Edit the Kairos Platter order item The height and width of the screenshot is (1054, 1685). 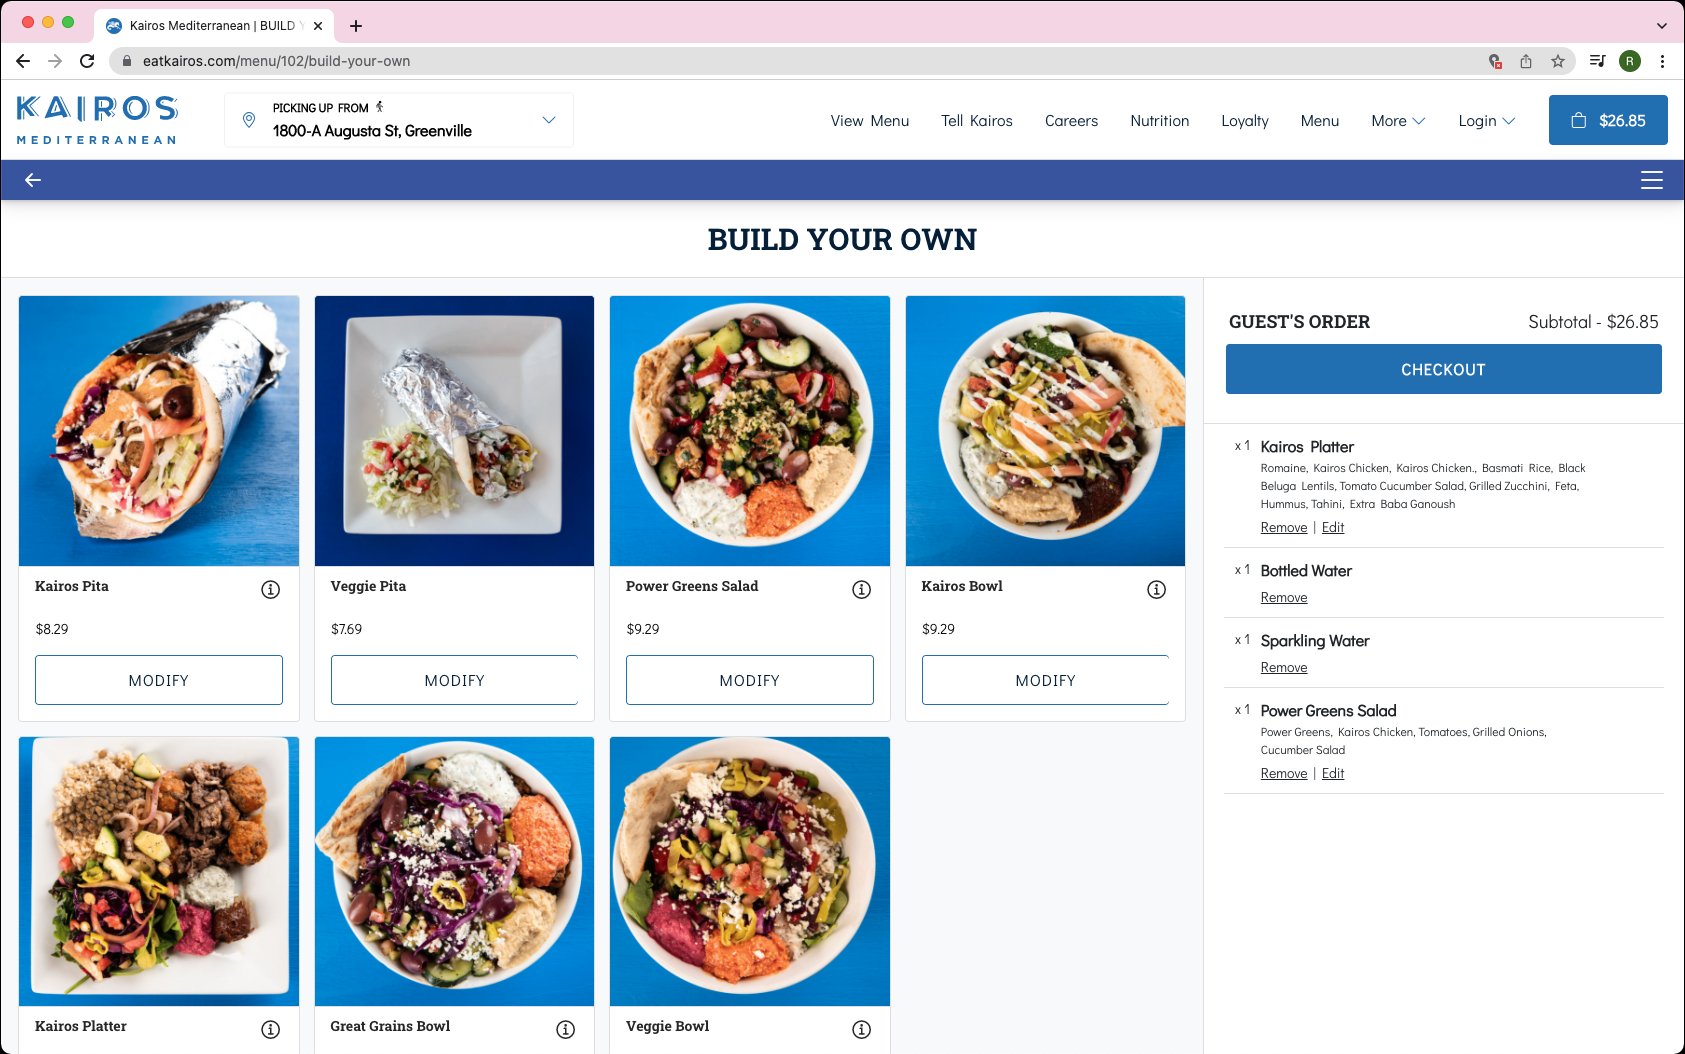tap(1333, 527)
